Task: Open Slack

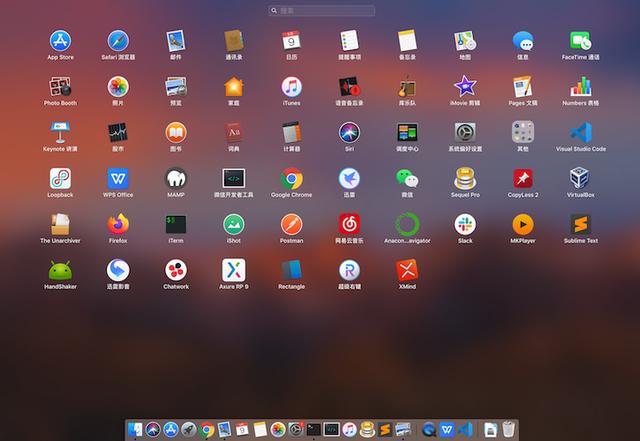Action: (x=465, y=224)
